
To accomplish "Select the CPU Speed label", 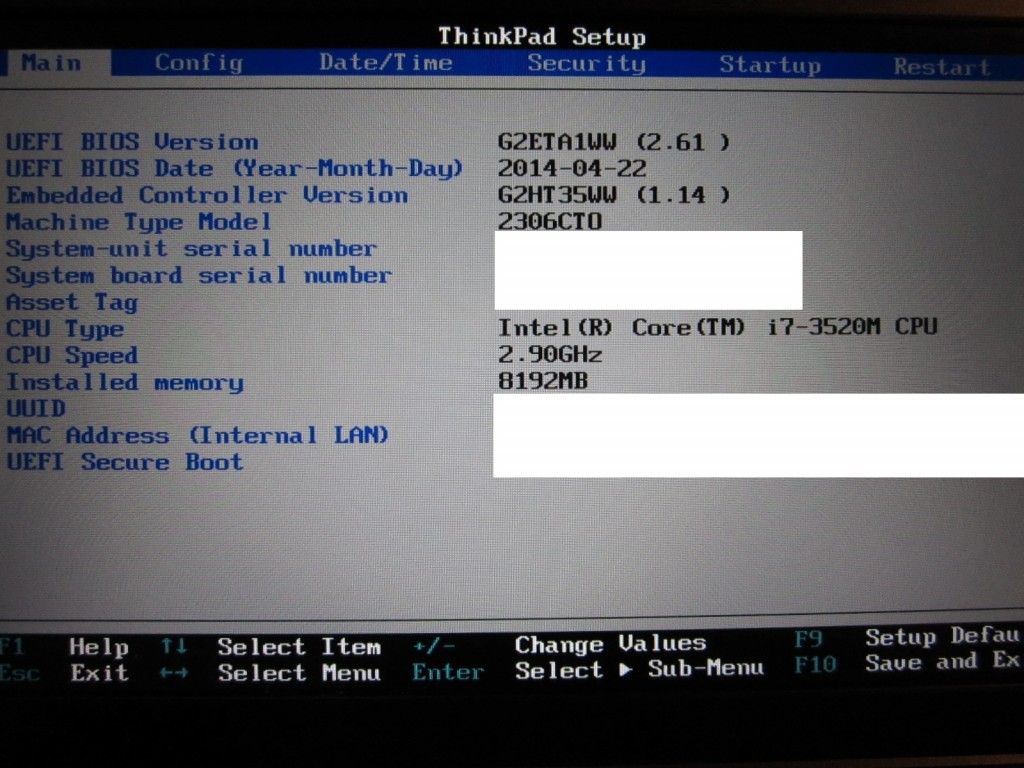I will click(x=72, y=355).
